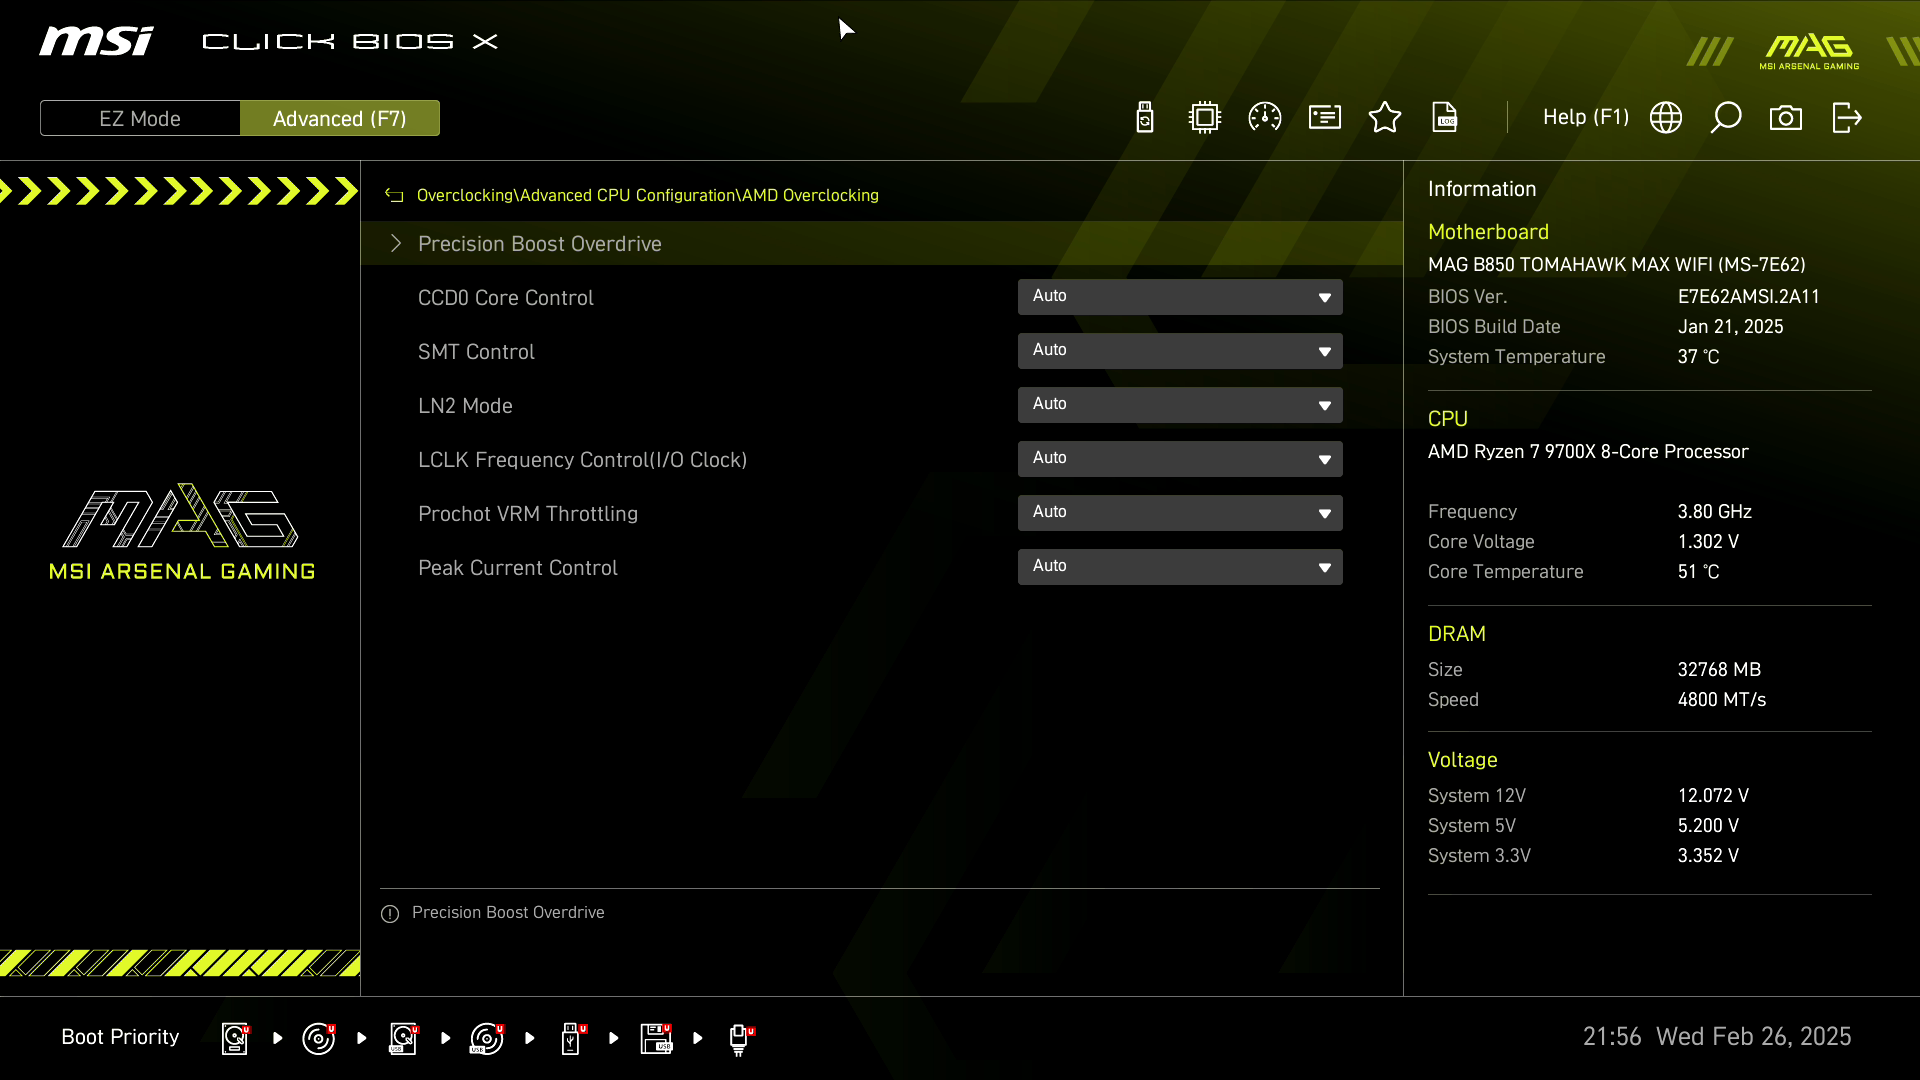This screenshot has width=1920, height=1080.
Task: Switch to EZ Mode
Action: [x=140, y=118]
